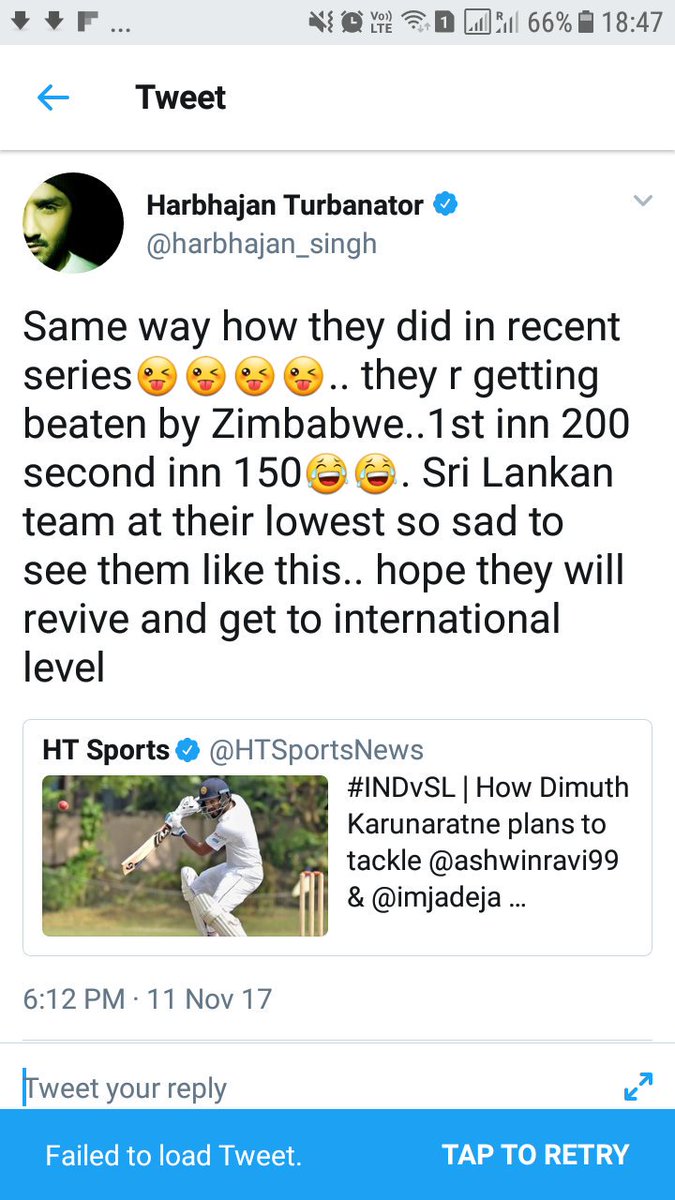Expand the tweet options chevron
The width and height of the screenshot is (675, 1200).
(643, 201)
